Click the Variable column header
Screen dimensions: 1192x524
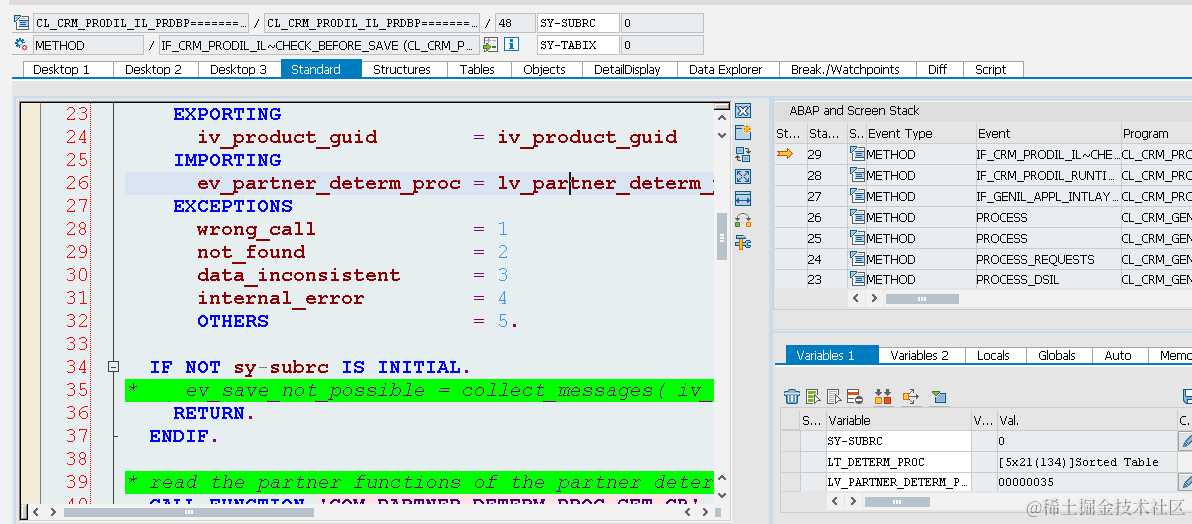(x=899, y=420)
